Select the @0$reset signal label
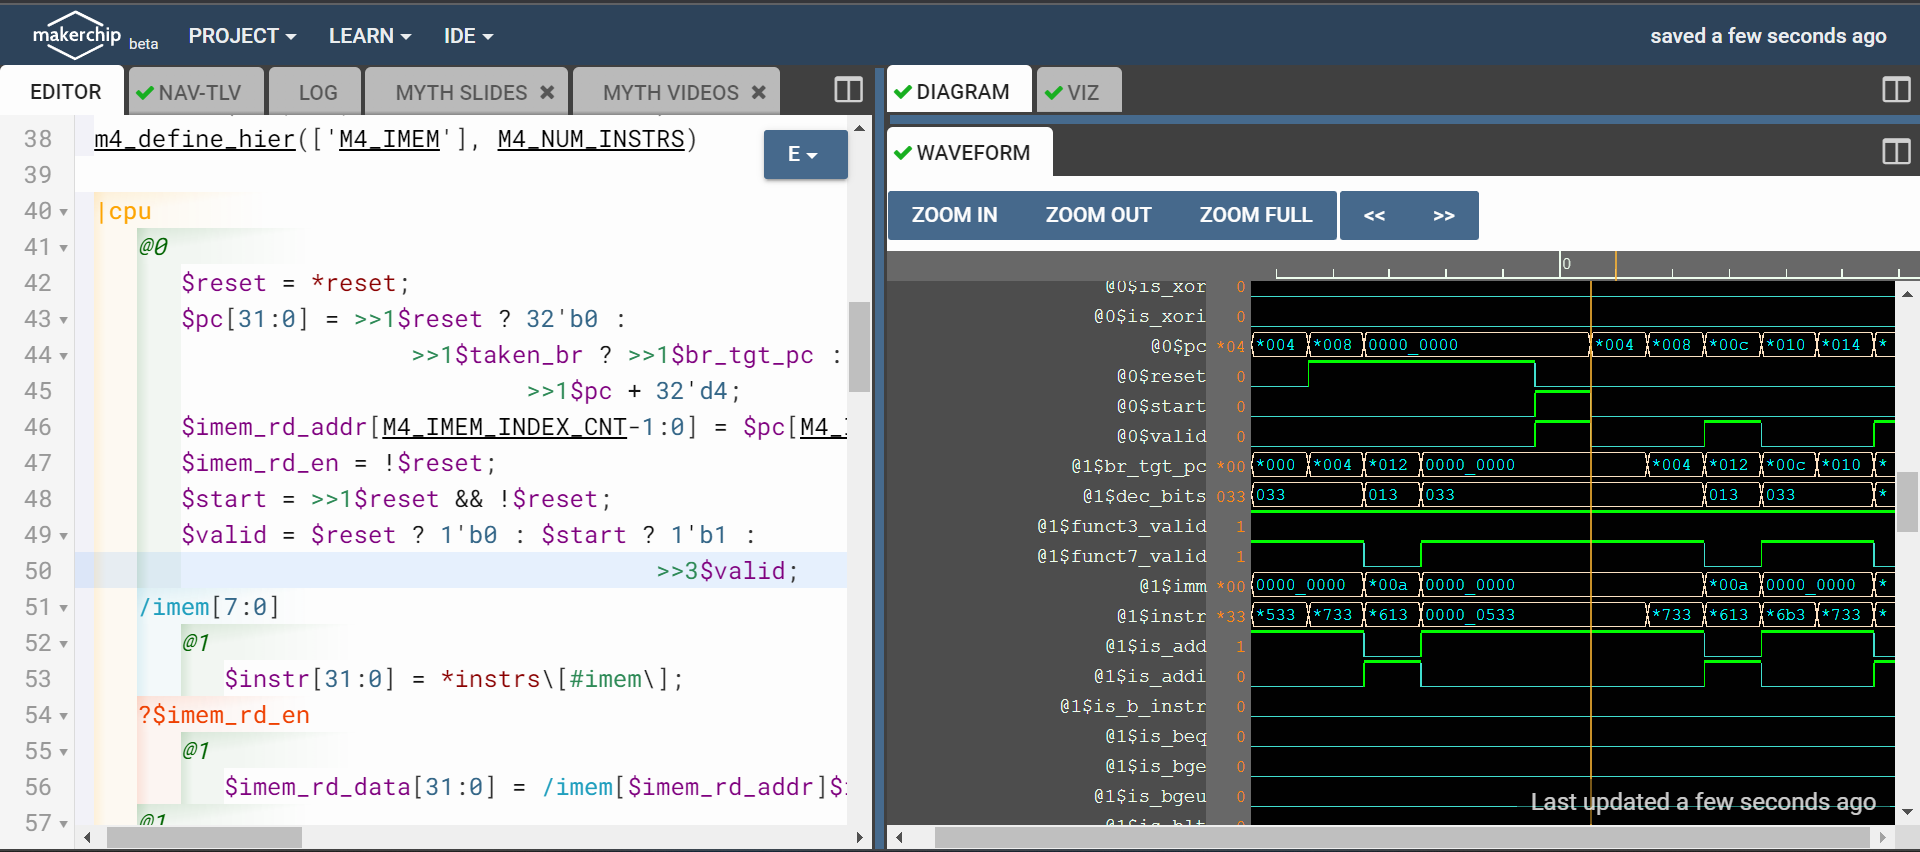This screenshot has height=852, width=1920. pyautogui.click(x=1160, y=376)
